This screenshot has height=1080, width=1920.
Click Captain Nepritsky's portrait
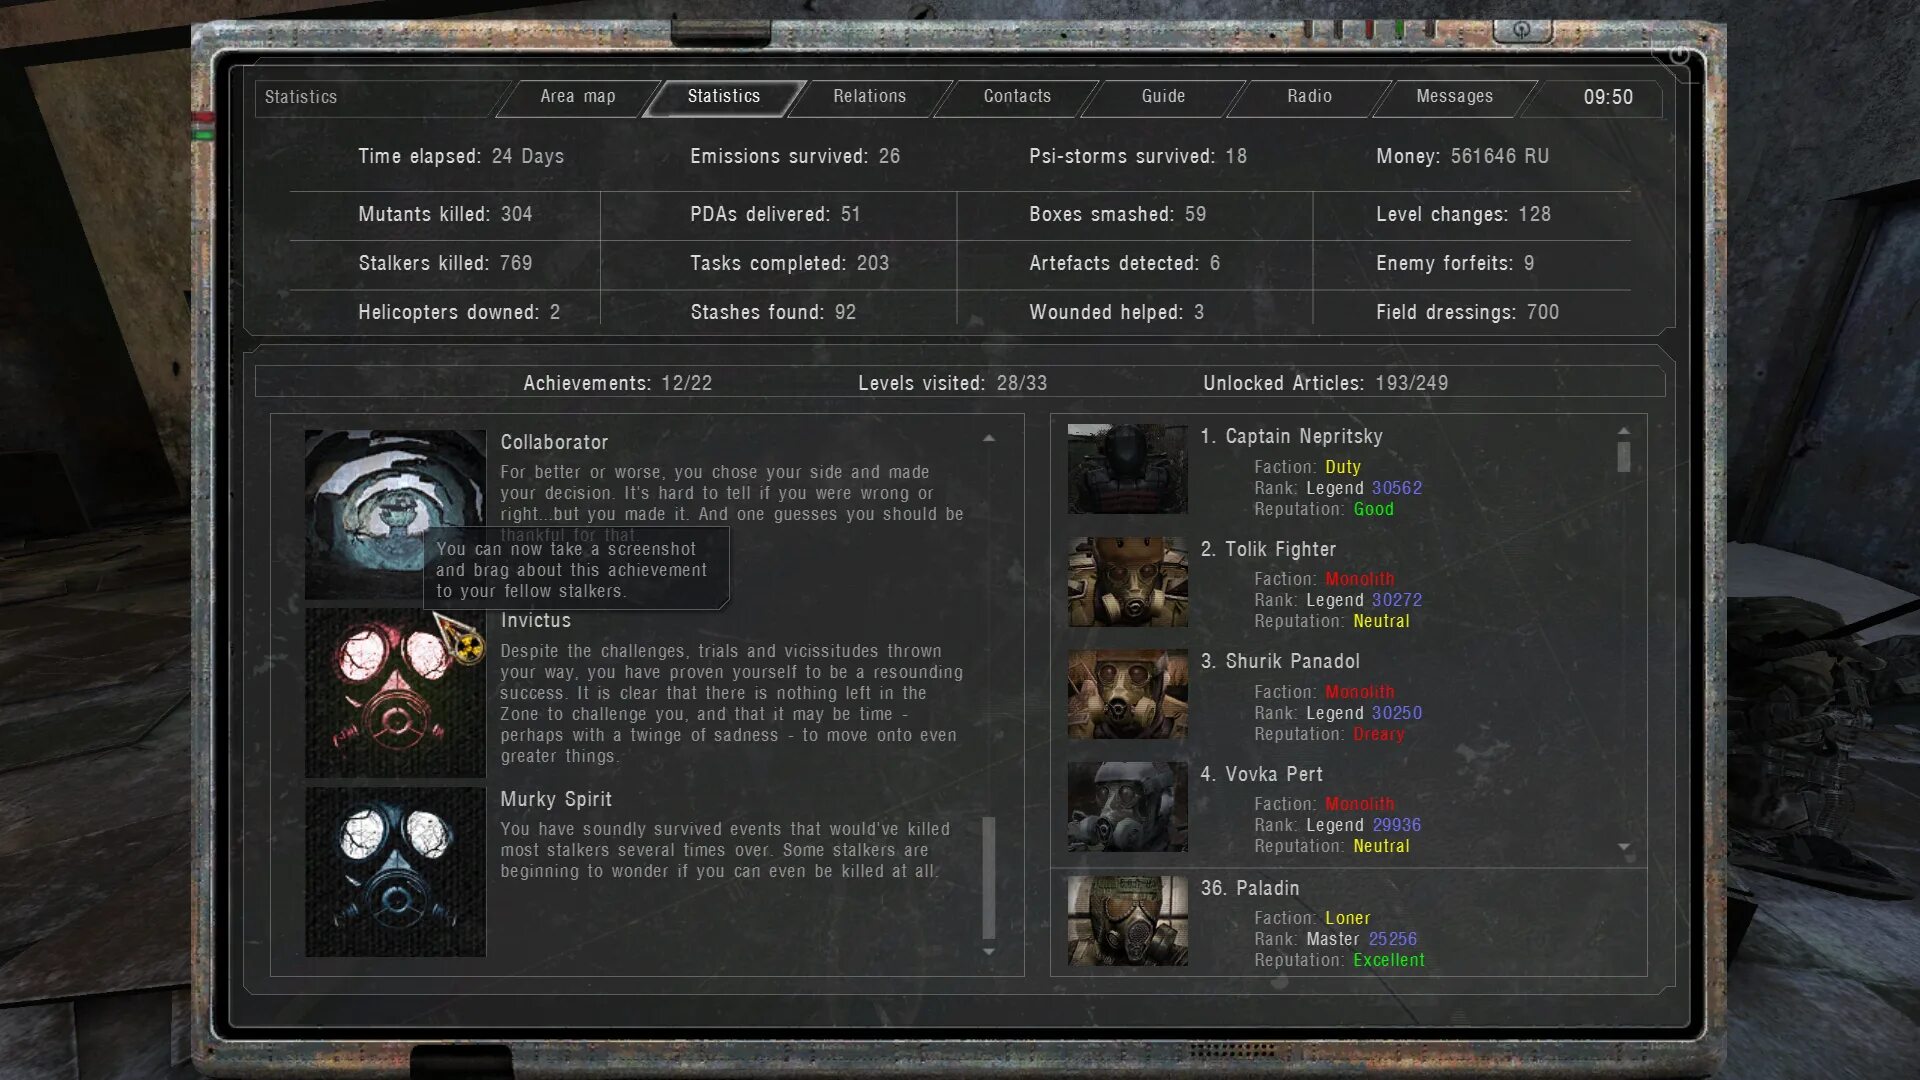pos(1127,469)
